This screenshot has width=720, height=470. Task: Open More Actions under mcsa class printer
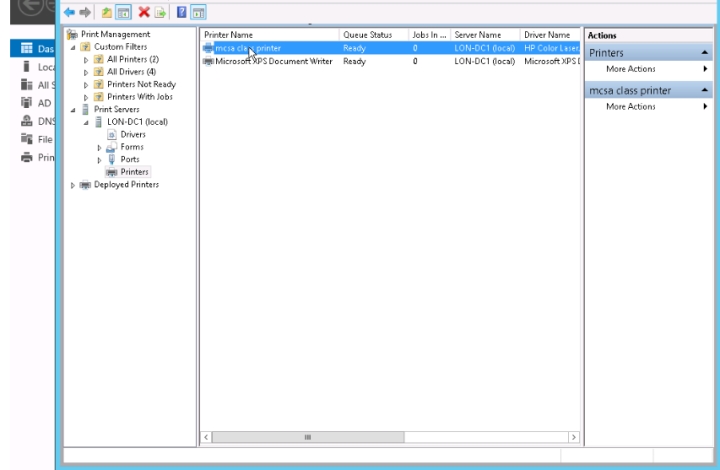(x=630, y=107)
